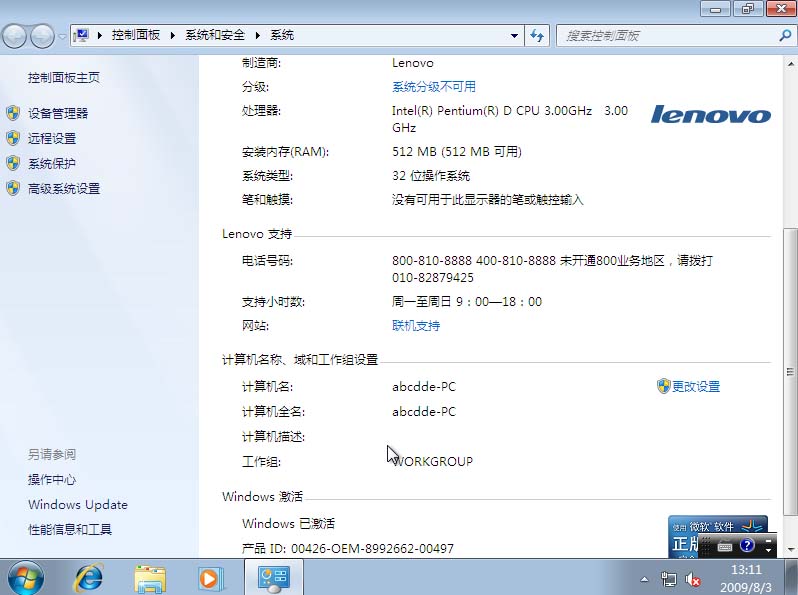Open 系统分级不可用 rating link
This screenshot has width=798, height=595.
pyautogui.click(x=434, y=87)
